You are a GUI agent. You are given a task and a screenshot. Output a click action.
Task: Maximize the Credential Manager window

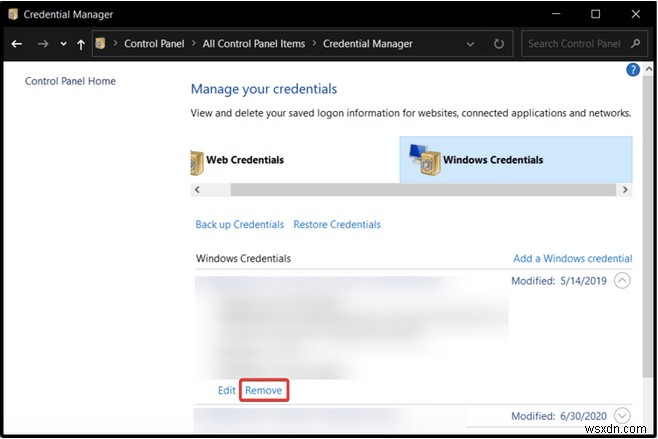[595, 14]
